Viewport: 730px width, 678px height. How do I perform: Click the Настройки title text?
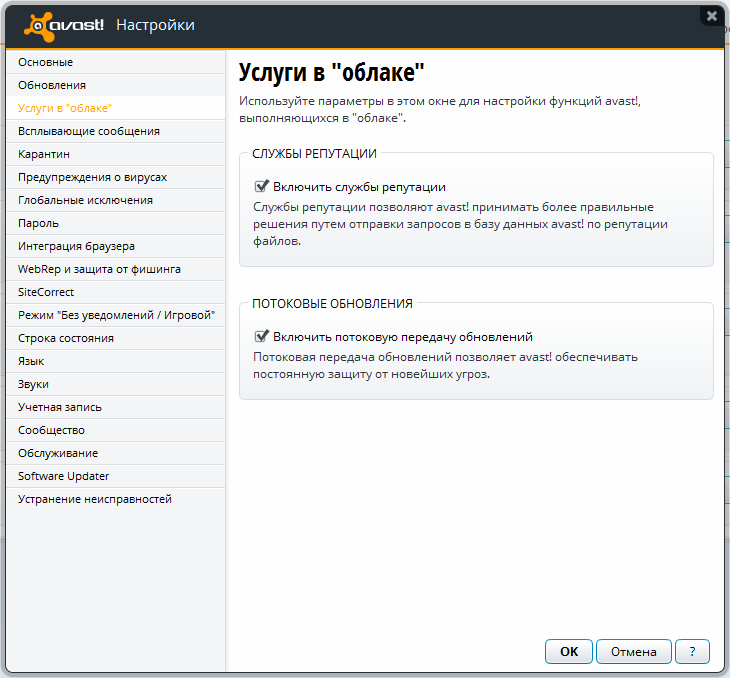(x=155, y=25)
